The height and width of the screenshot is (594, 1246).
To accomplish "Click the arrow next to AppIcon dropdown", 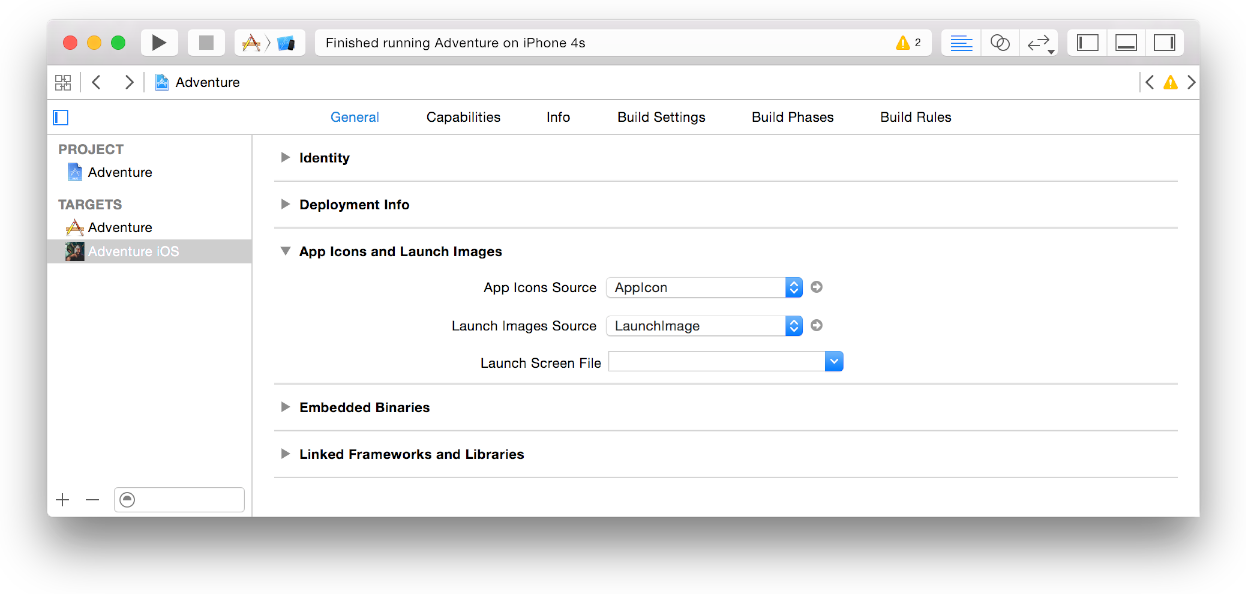I will click(817, 287).
